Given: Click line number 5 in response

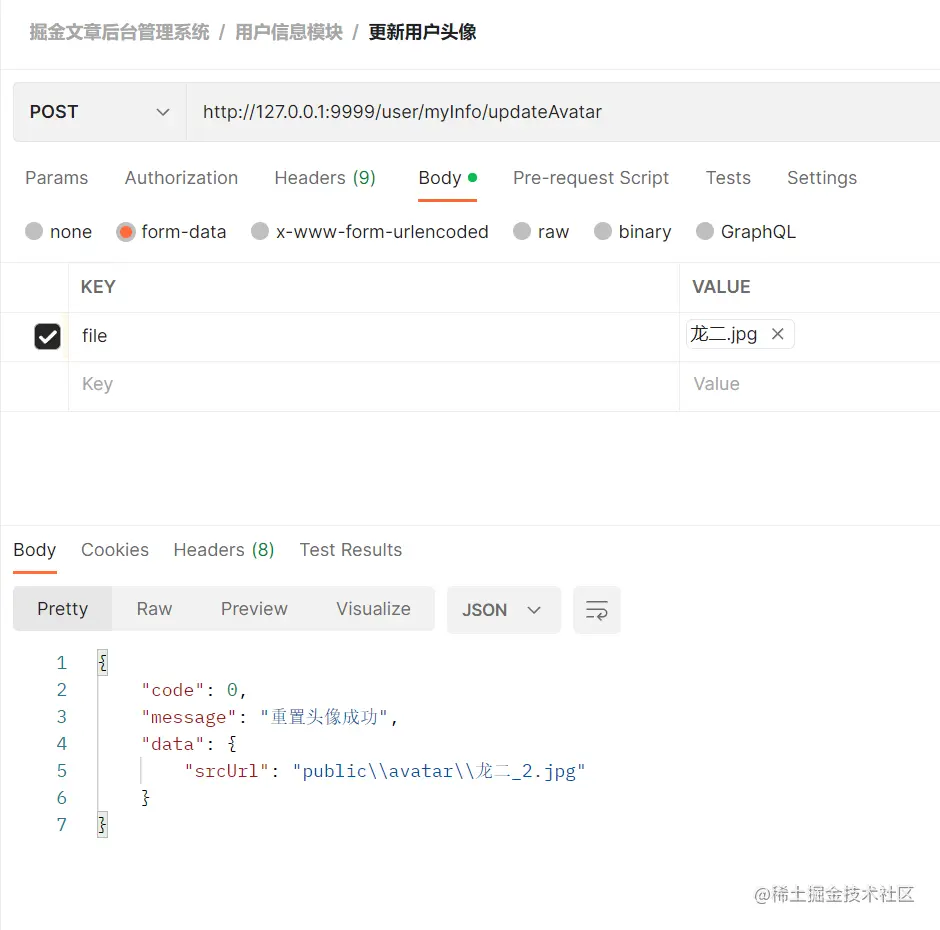Looking at the screenshot, I should (x=62, y=771).
